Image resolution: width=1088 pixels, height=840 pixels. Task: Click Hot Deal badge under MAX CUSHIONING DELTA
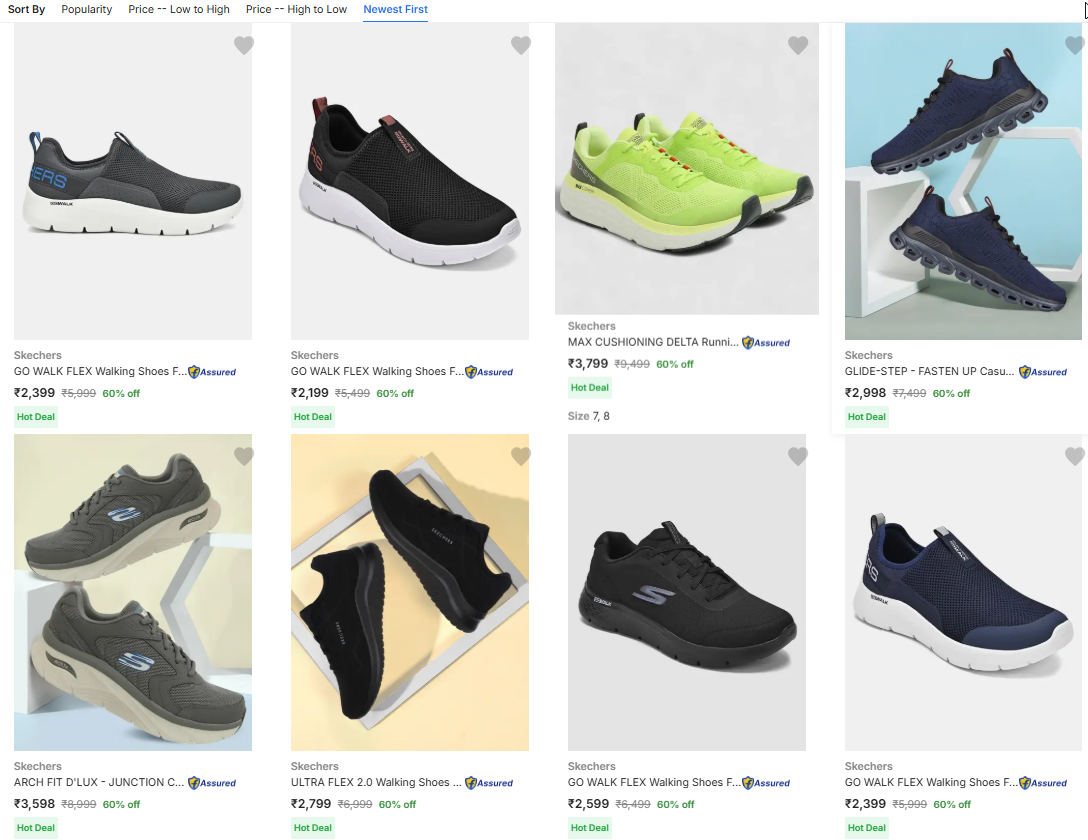[x=589, y=388]
